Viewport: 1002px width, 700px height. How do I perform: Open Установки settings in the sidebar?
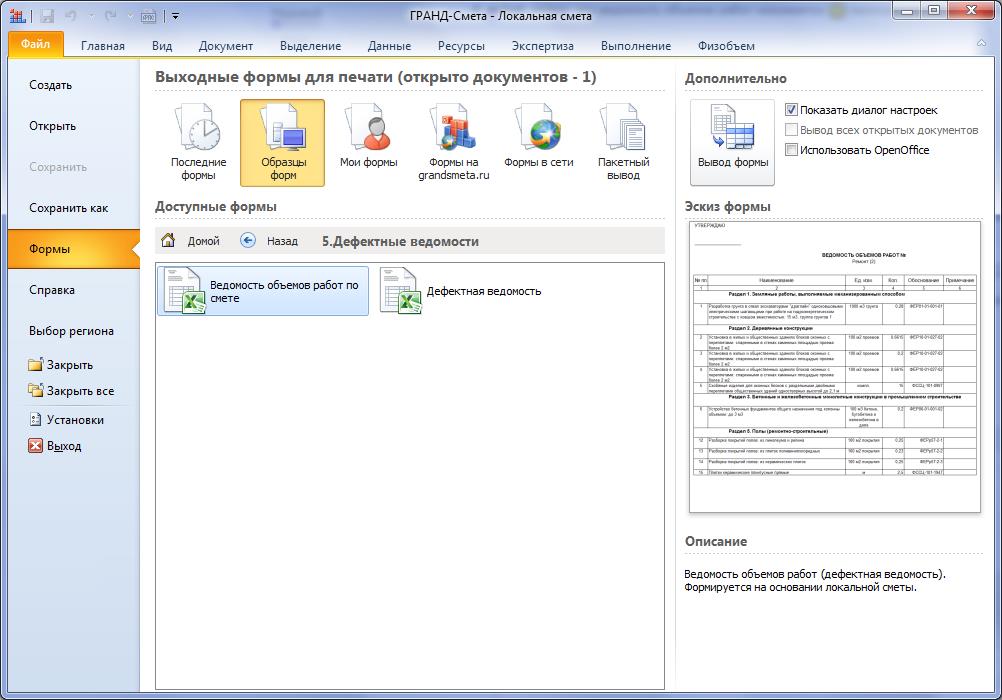click(x=75, y=420)
